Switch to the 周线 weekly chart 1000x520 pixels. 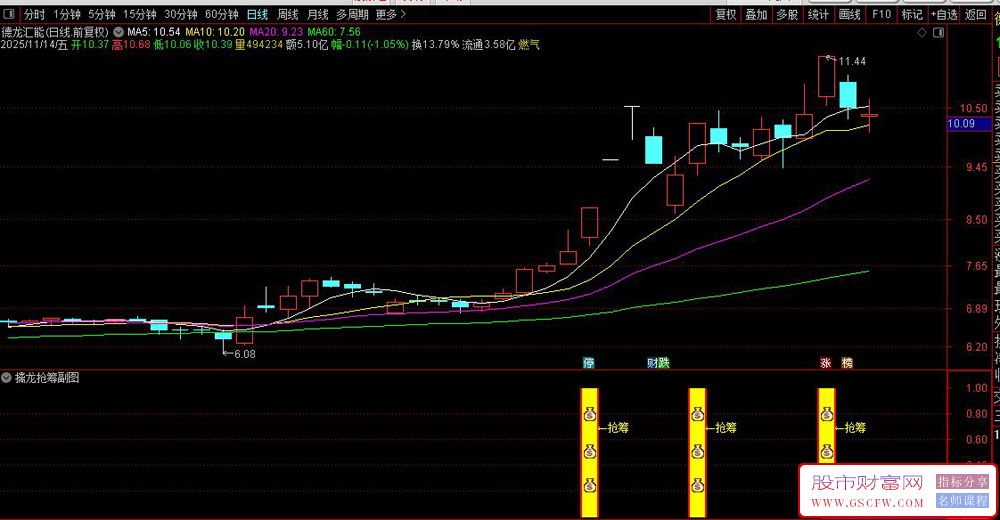click(x=288, y=14)
